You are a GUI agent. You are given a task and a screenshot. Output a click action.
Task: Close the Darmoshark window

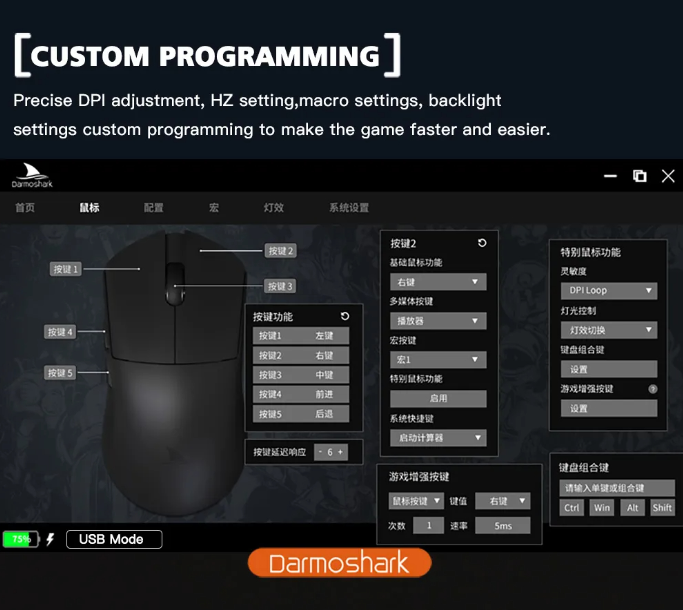[x=668, y=176]
